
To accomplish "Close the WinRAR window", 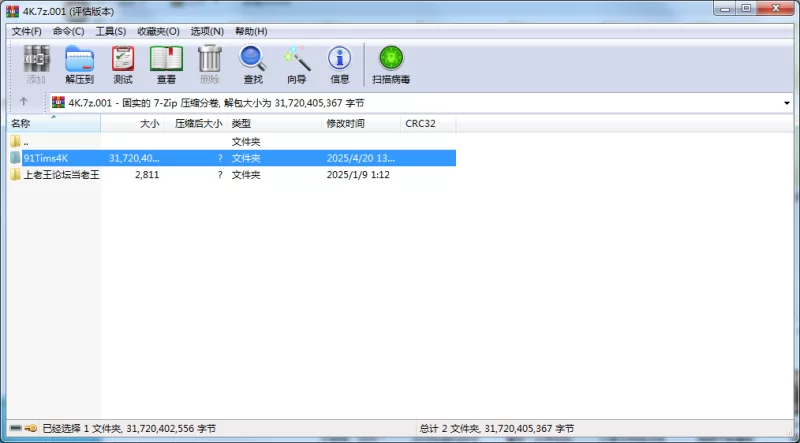I will (x=776, y=8).
